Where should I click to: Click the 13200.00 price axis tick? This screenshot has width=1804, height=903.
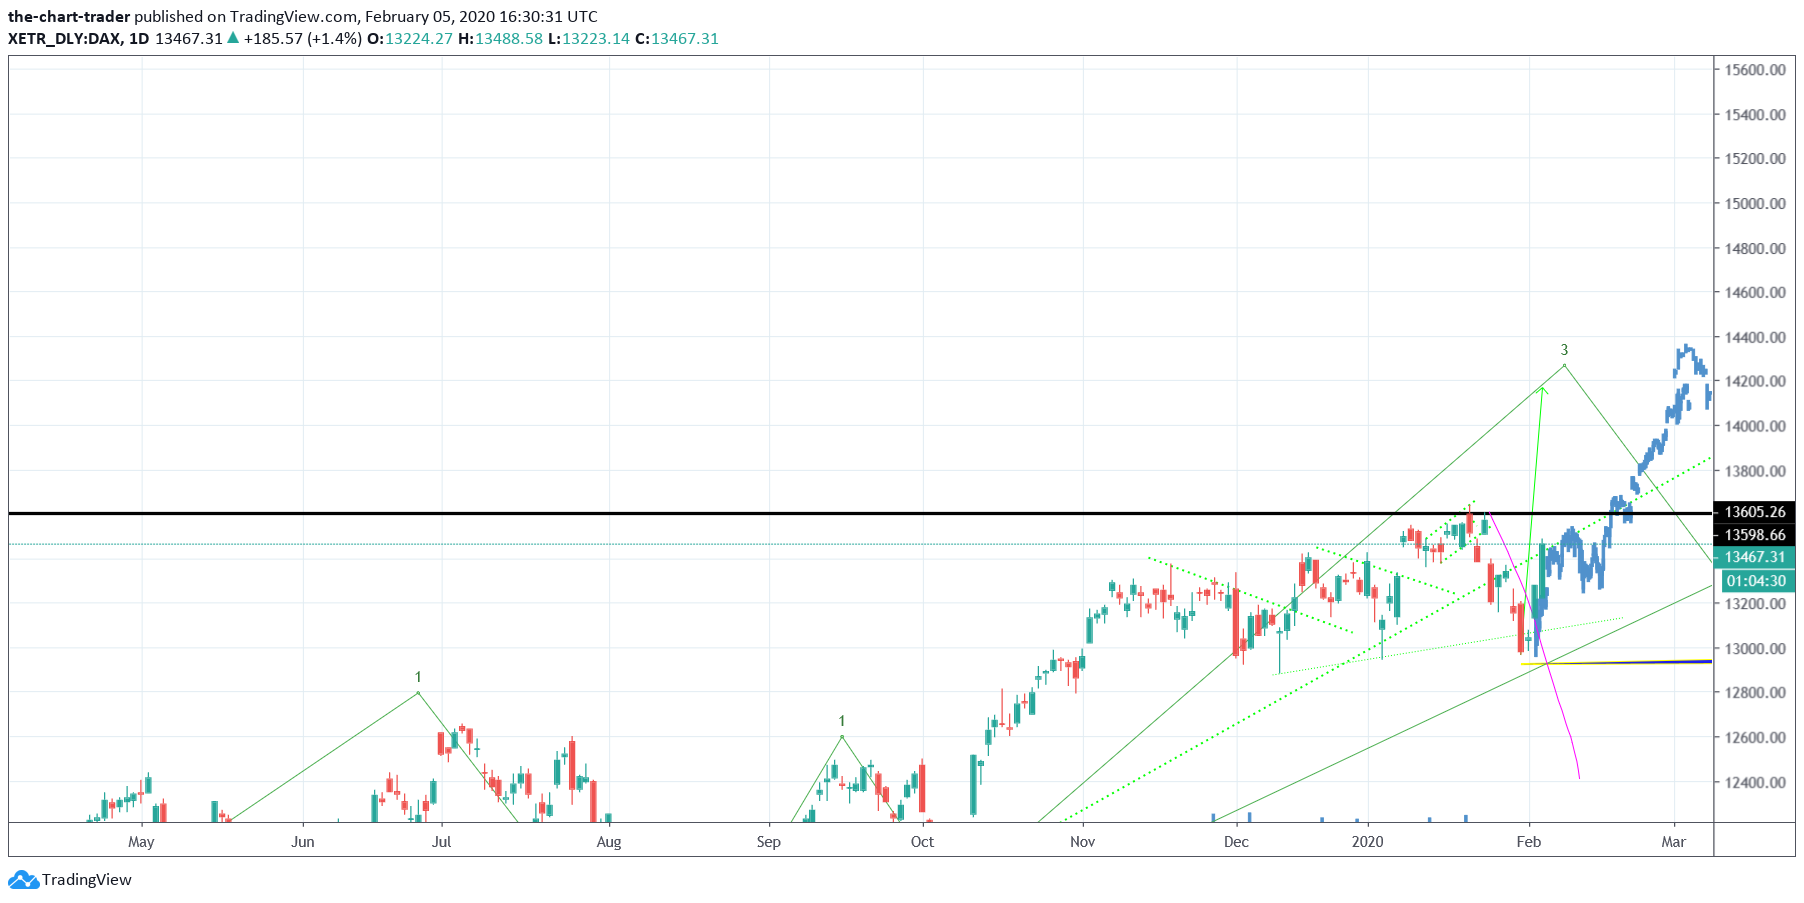click(1755, 604)
